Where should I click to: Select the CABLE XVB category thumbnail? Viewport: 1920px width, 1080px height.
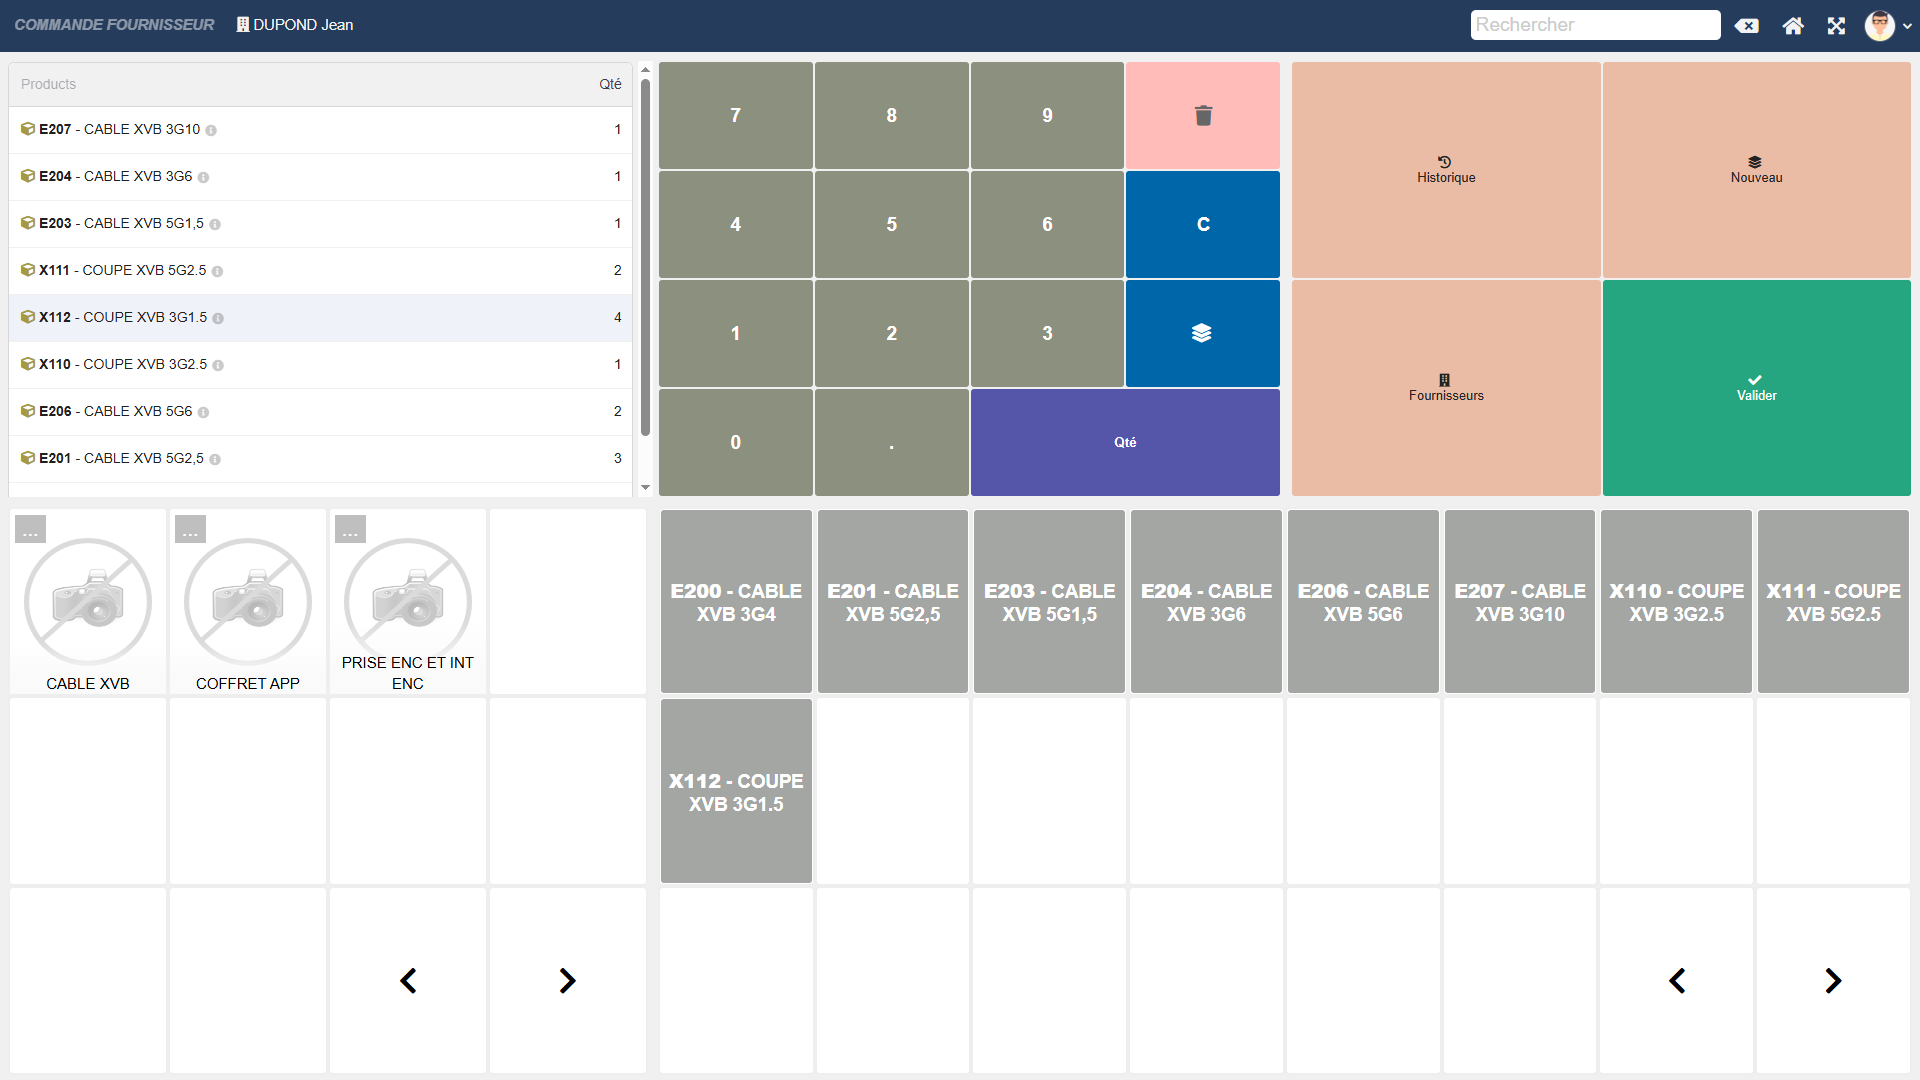coord(88,602)
